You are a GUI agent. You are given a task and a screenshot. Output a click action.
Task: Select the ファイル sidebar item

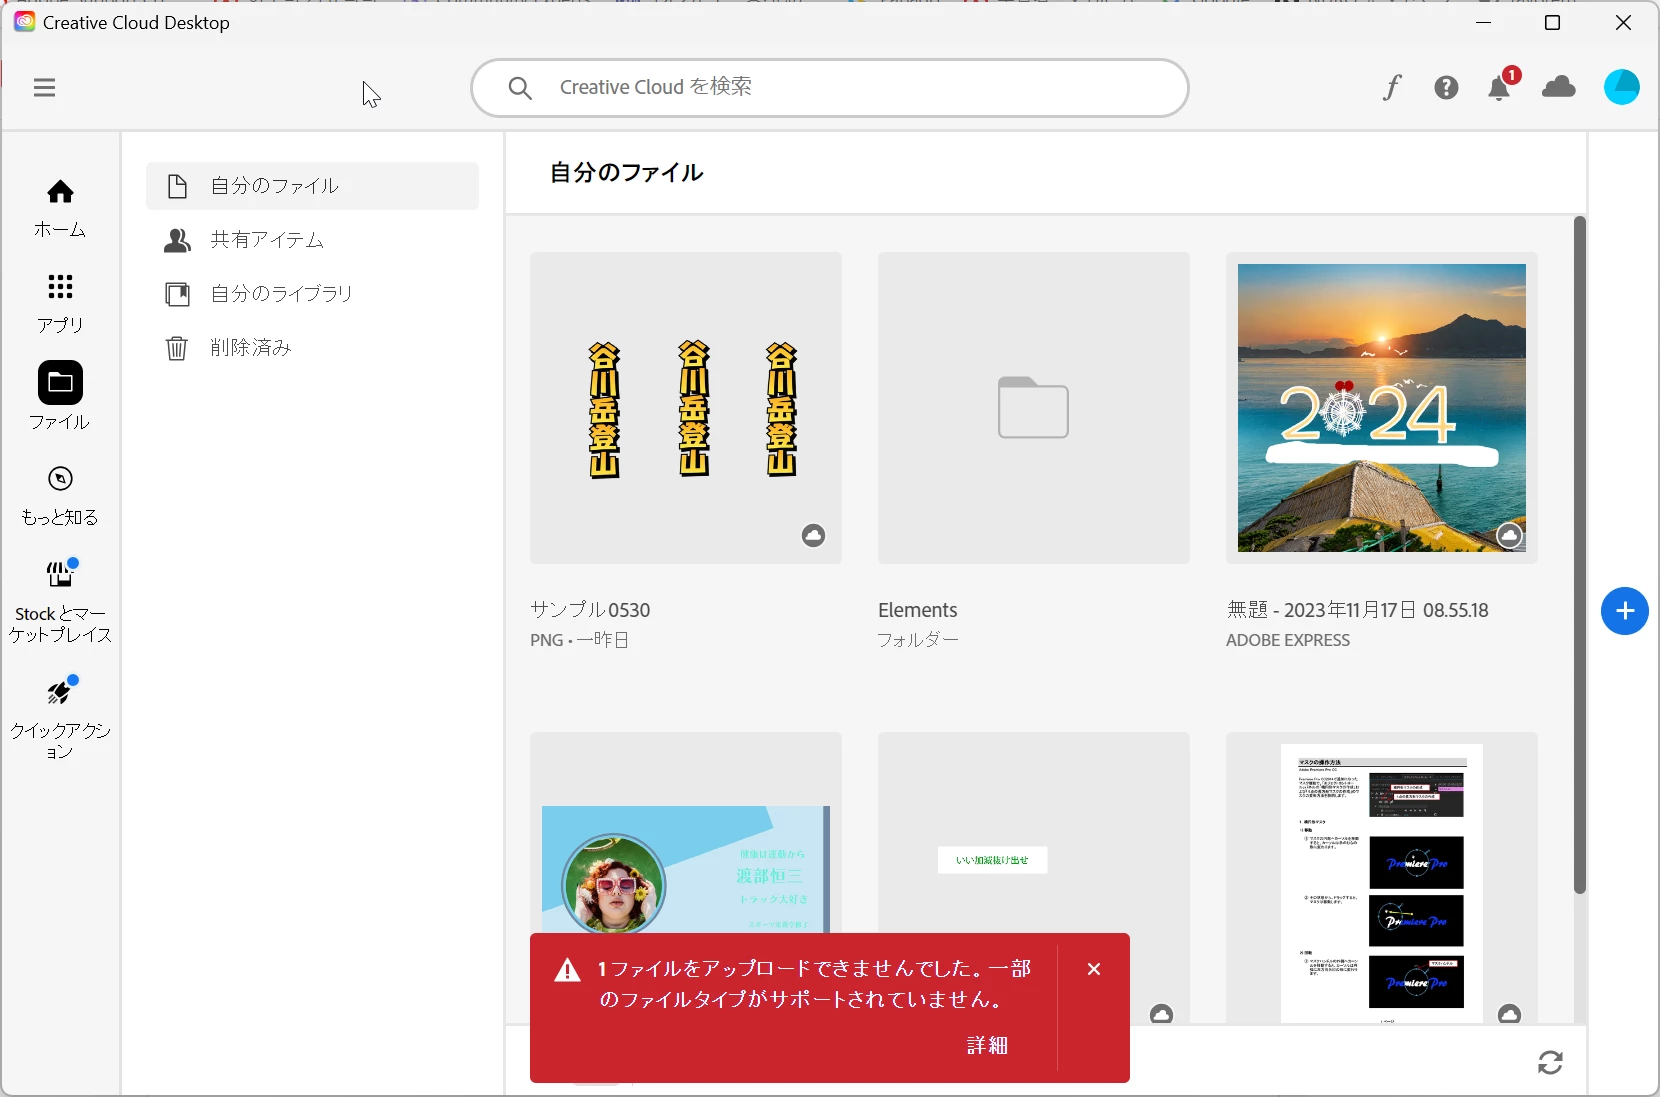tap(60, 397)
